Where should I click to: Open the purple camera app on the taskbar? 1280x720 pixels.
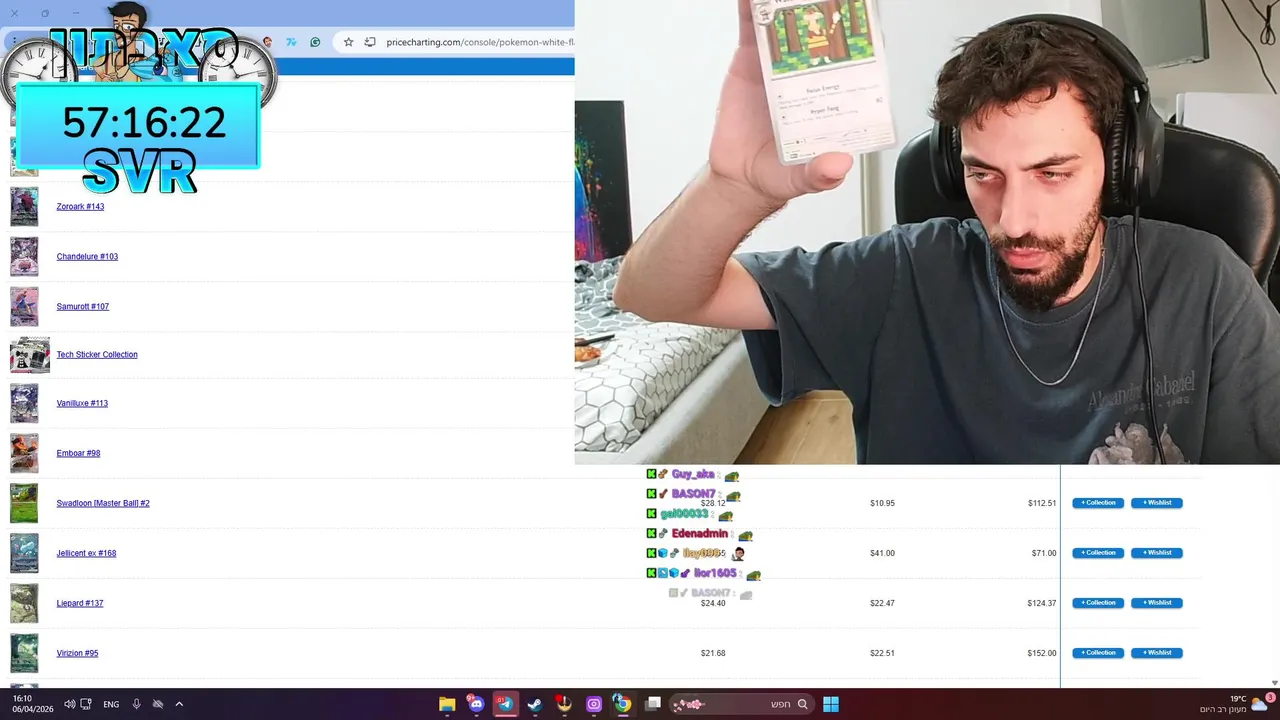tap(594, 704)
